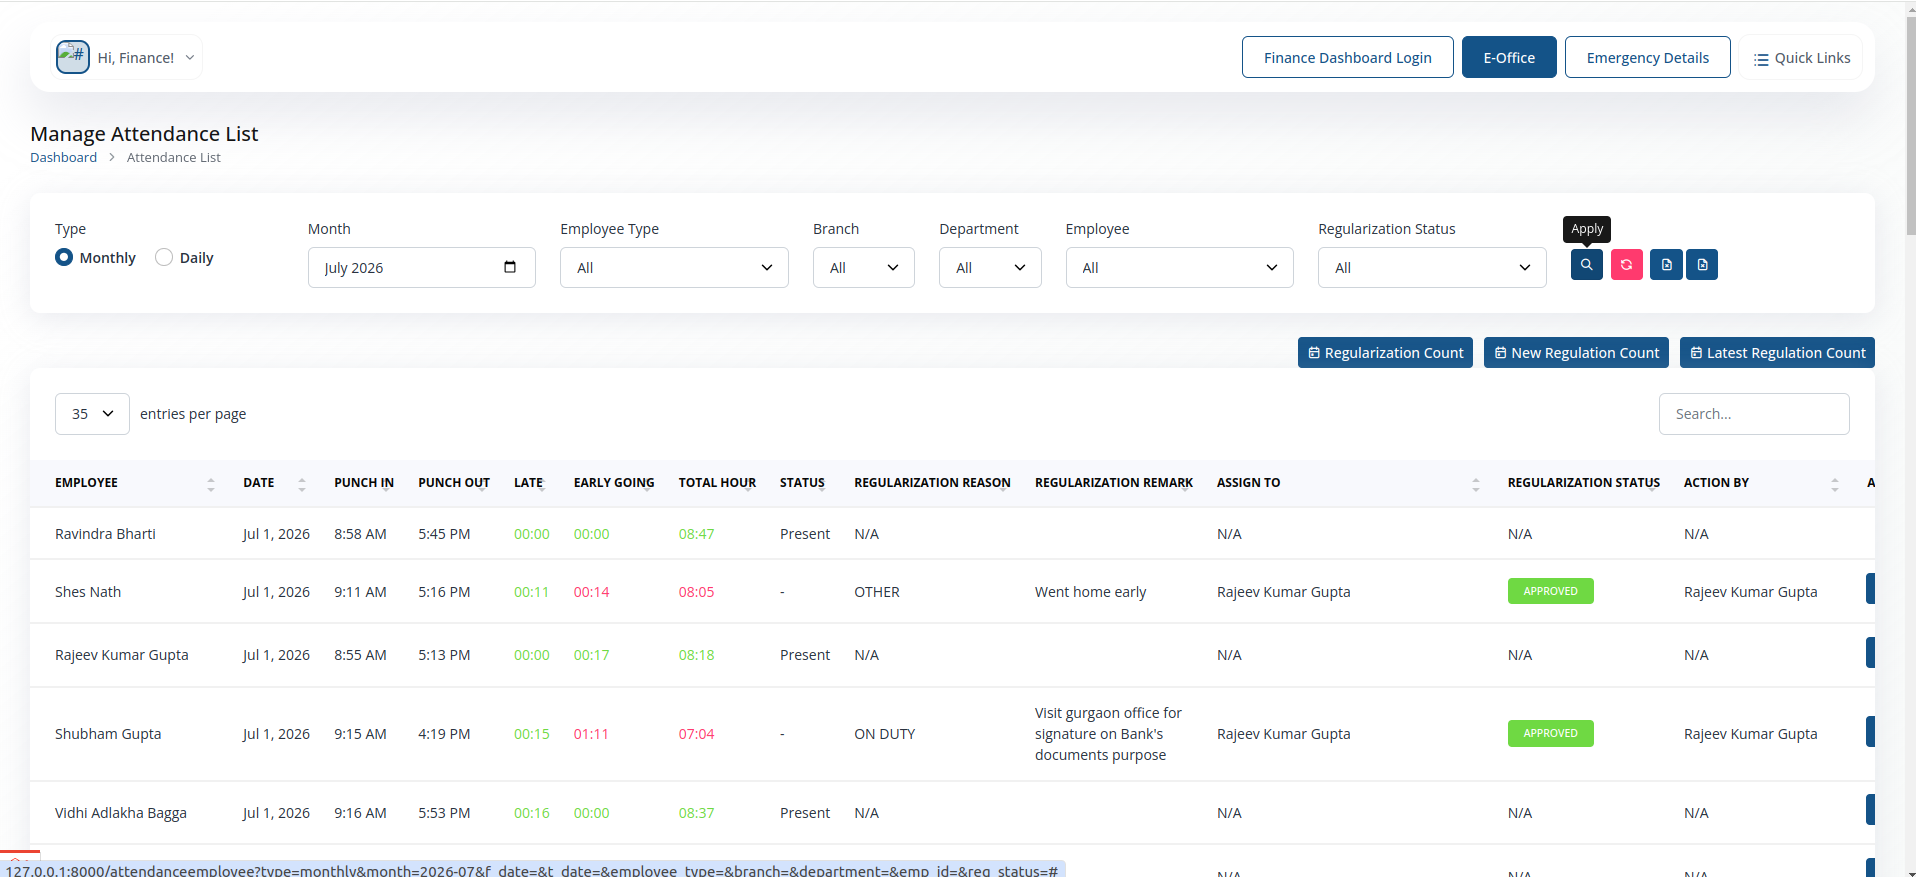Sort table by the Date column arrows
Image resolution: width=1916 pixels, height=877 pixels.
302,484
